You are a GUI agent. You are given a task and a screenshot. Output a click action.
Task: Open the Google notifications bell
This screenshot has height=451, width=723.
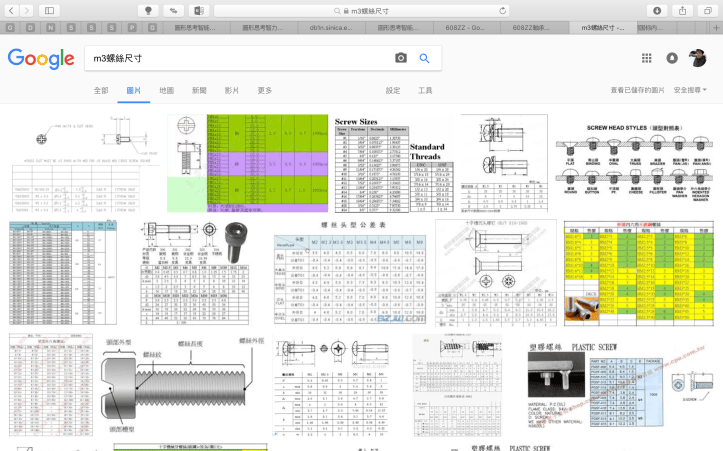coord(672,59)
